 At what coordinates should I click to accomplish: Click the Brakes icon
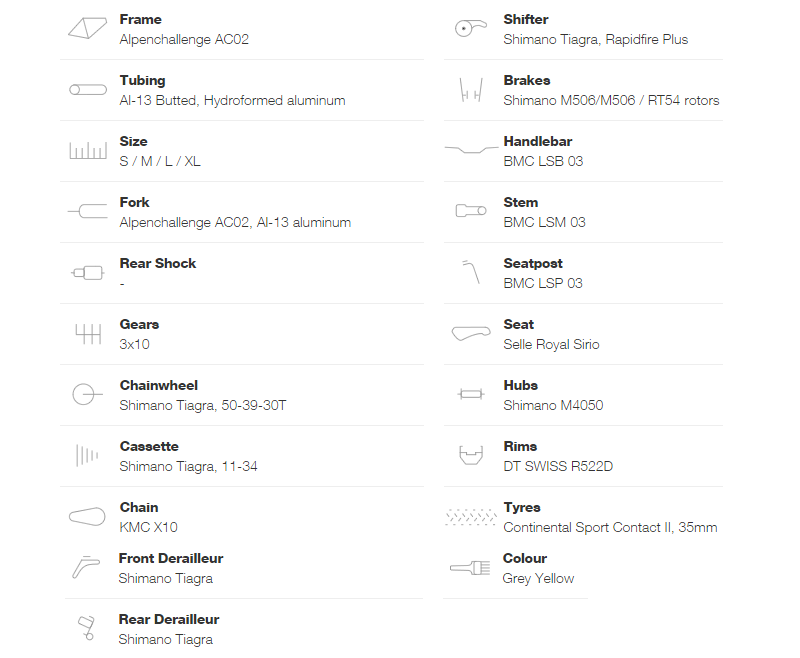tap(471, 90)
